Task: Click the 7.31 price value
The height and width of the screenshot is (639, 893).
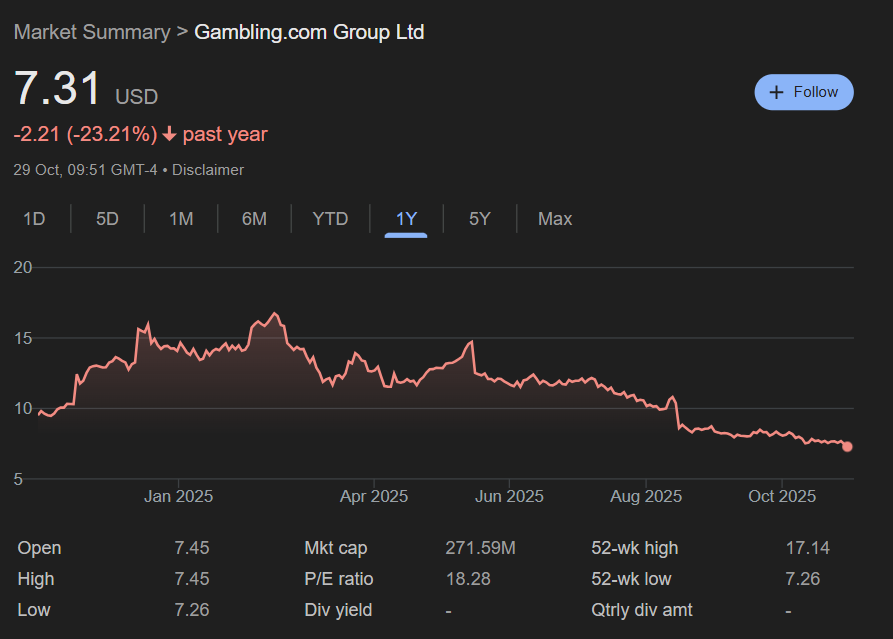Action: coord(58,89)
